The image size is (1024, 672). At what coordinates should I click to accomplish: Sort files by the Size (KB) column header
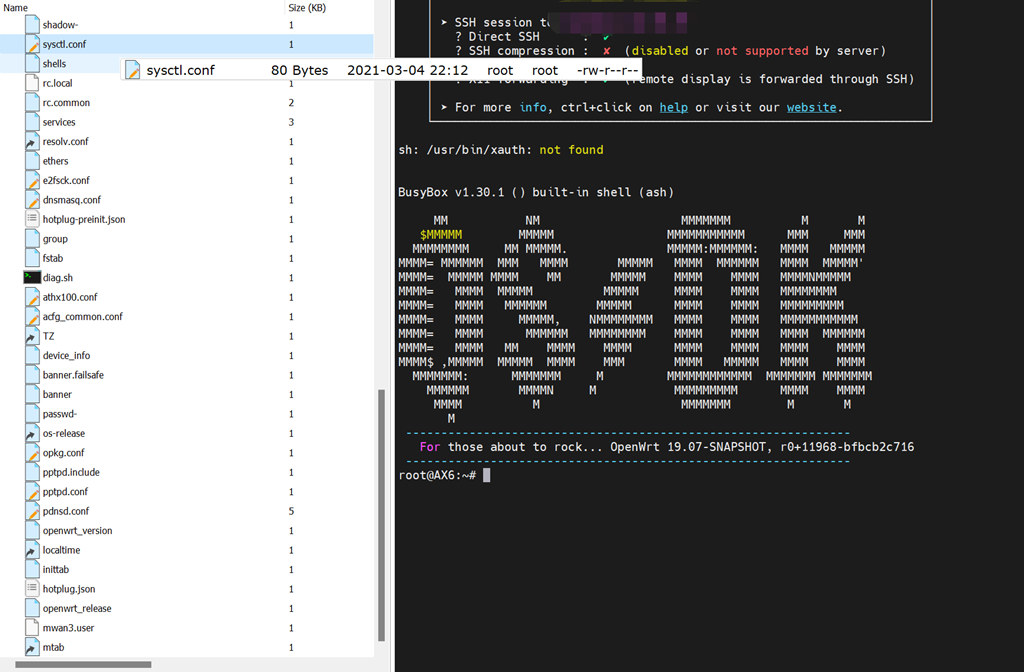(307, 8)
